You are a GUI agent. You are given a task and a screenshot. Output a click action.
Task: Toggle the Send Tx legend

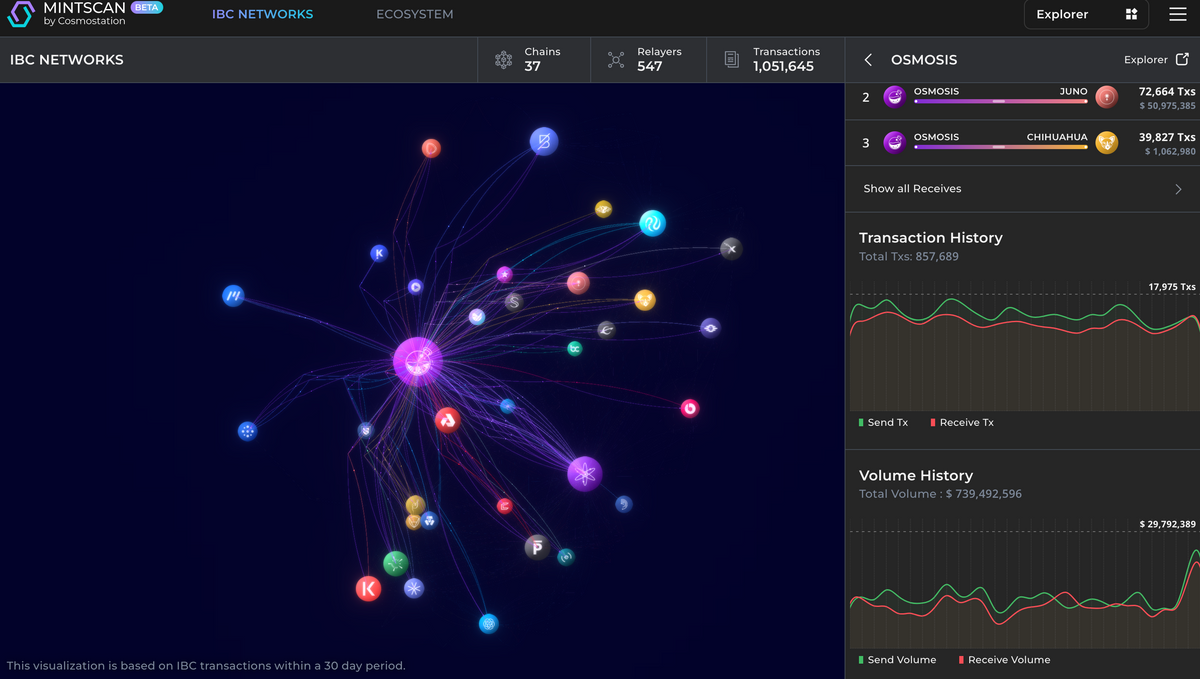883,423
